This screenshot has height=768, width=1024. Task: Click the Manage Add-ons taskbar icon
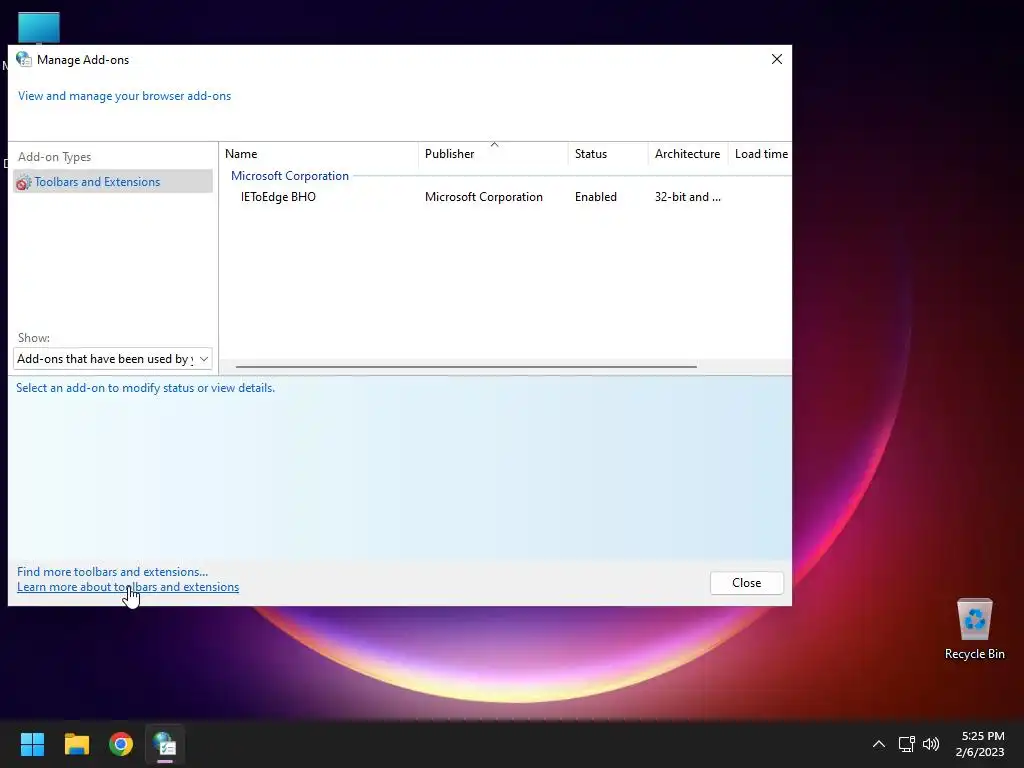[165, 744]
